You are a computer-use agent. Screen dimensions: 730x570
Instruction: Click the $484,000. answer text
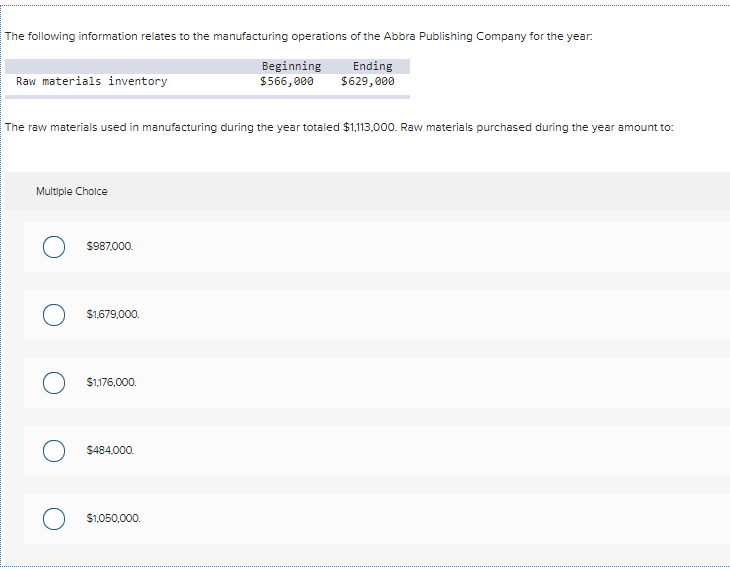click(x=110, y=450)
